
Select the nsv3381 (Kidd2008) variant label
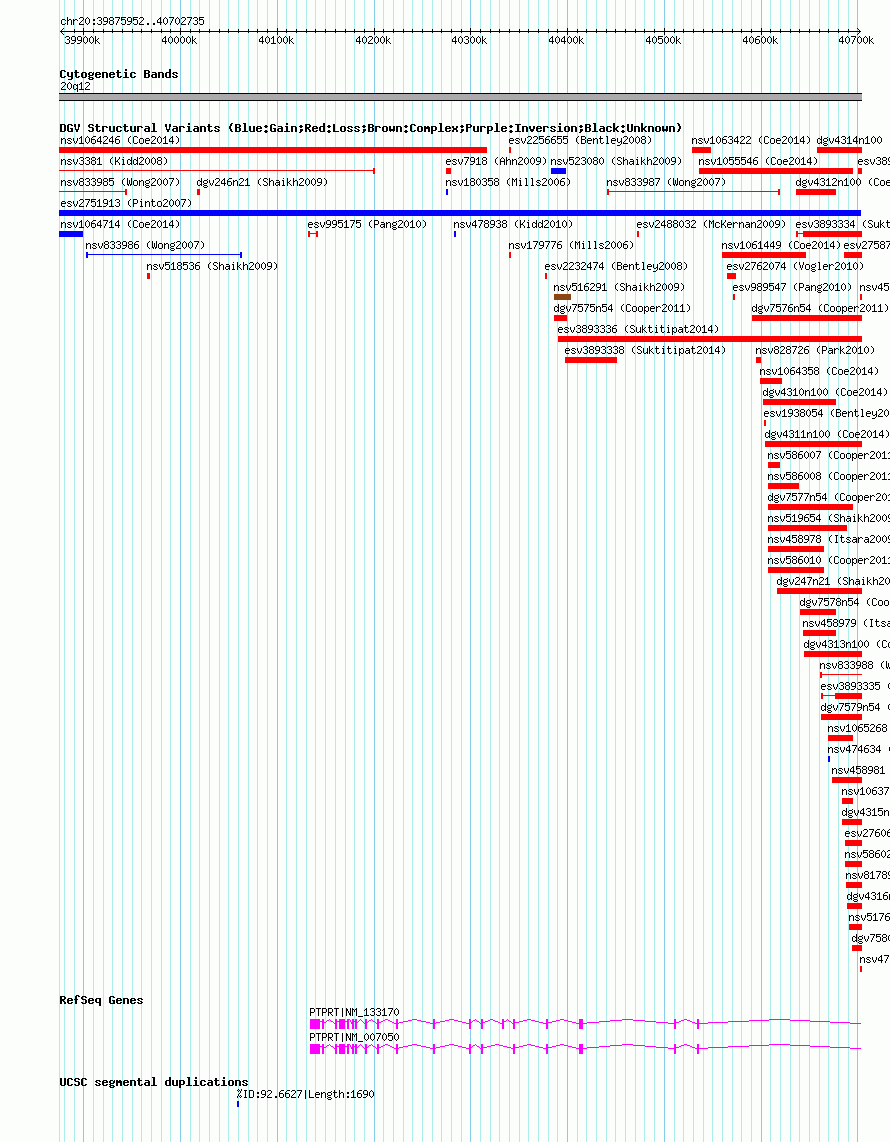click(114, 162)
